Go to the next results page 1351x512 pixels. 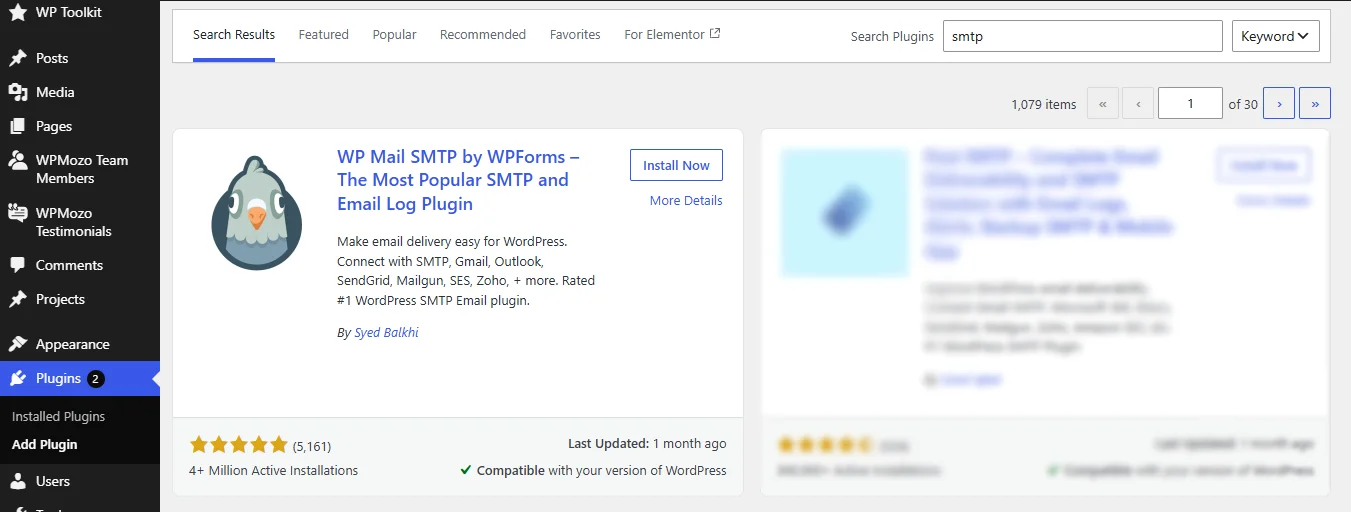coord(1279,103)
